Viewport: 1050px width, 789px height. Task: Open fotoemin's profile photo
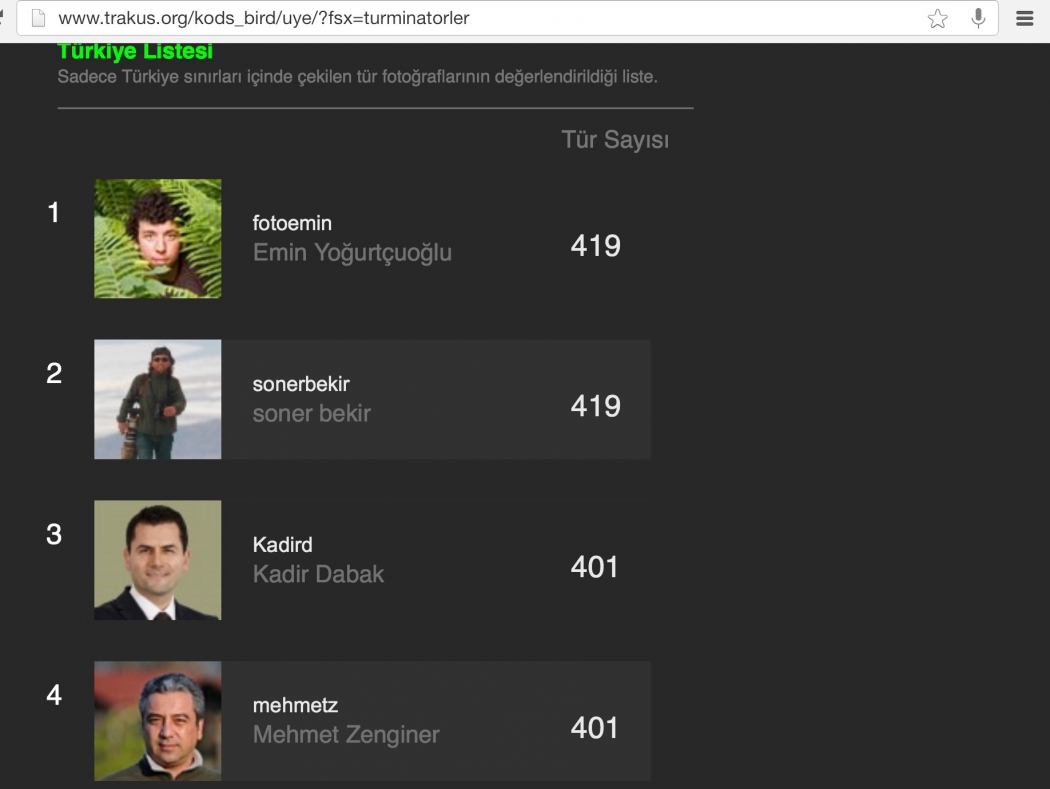(157, 238)
